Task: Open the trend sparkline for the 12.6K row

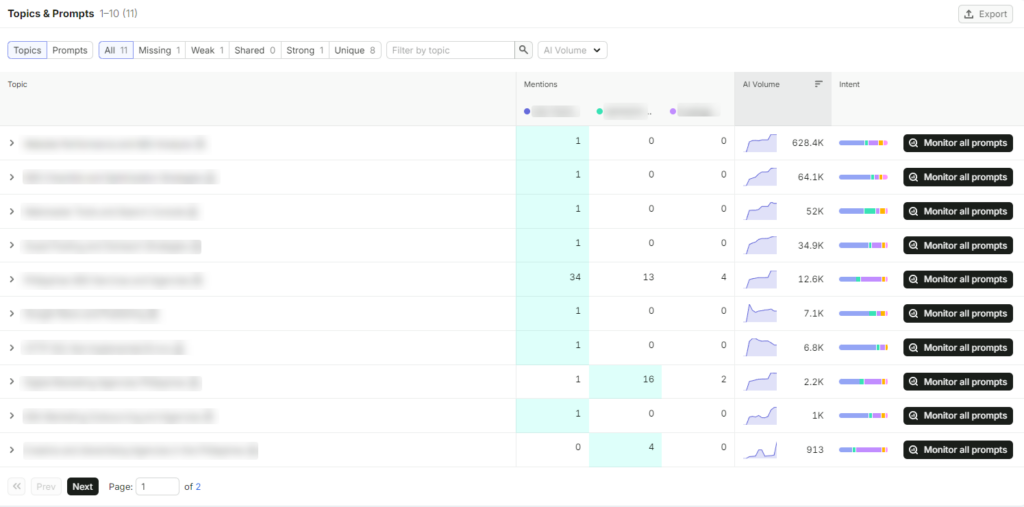Action: (761, 280)
